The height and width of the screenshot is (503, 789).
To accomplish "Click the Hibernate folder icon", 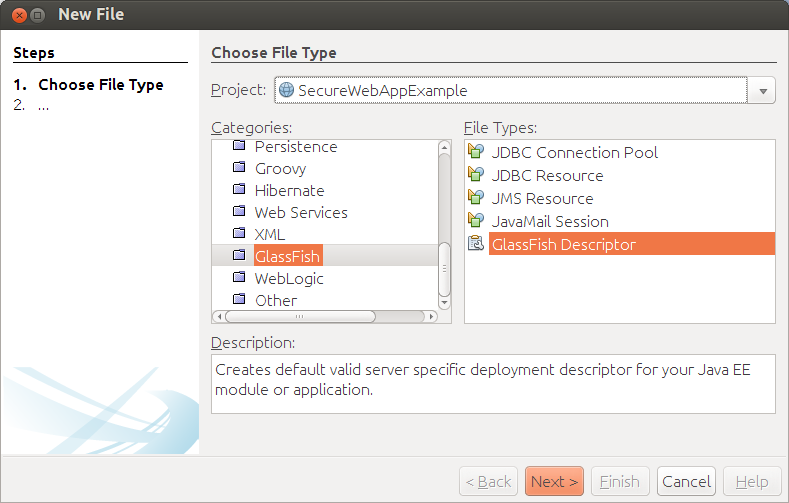I will (239, 189).
